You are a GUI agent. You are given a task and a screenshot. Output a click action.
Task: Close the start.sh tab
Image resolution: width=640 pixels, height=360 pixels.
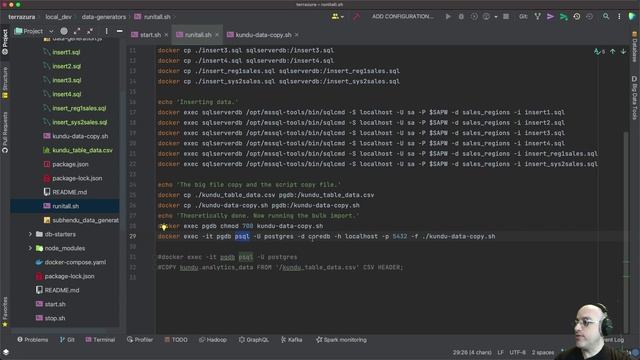pos(166,35)
